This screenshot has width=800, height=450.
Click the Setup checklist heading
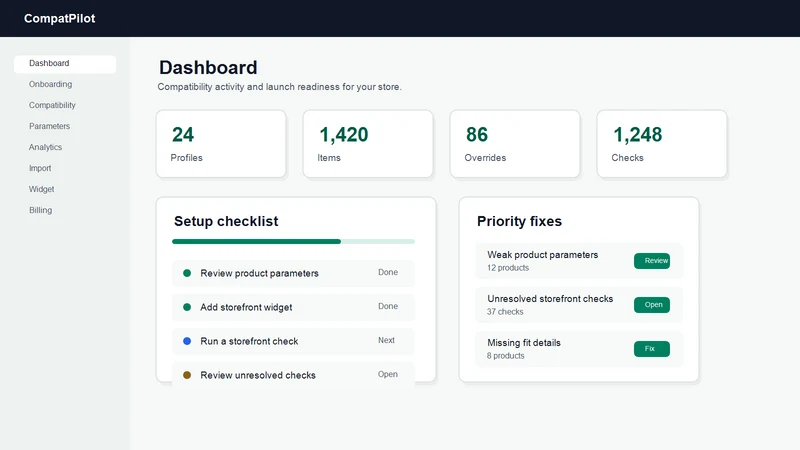pos(226,221)
